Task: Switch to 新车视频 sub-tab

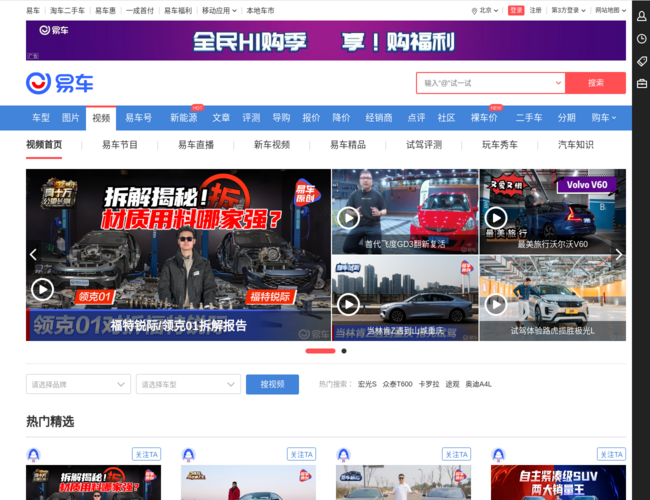Action: [x=272, y=145]
